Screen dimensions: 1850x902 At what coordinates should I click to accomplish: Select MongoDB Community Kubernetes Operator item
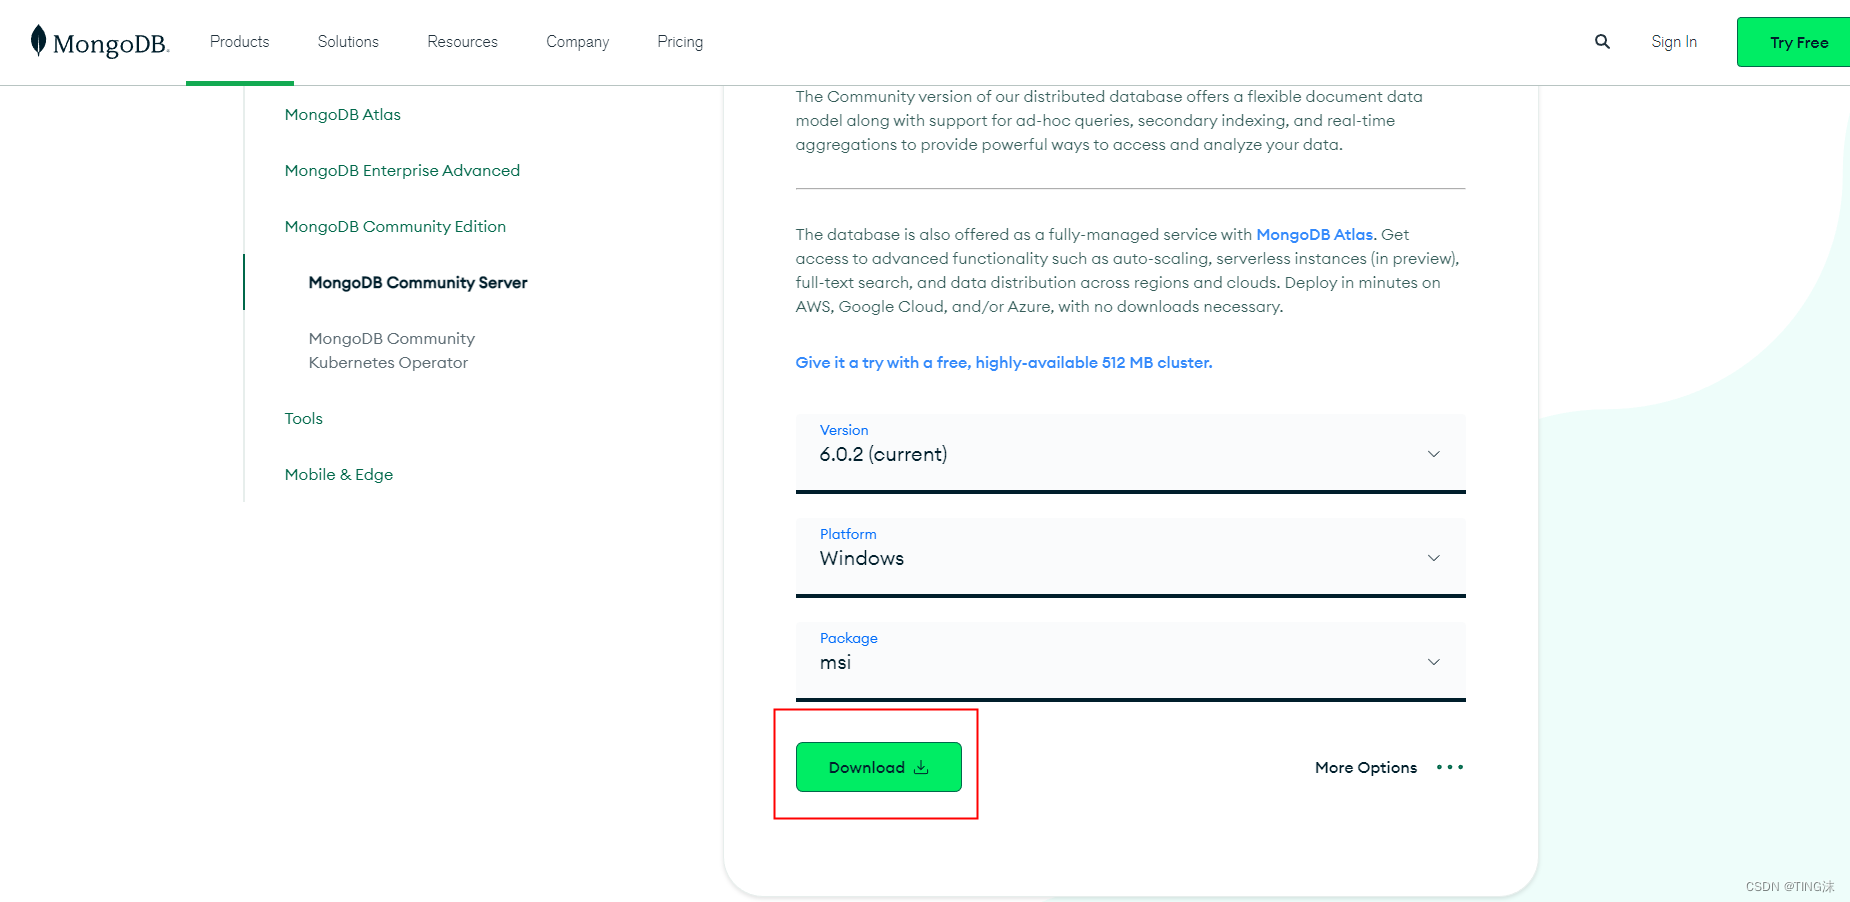[x=391, y=350]
